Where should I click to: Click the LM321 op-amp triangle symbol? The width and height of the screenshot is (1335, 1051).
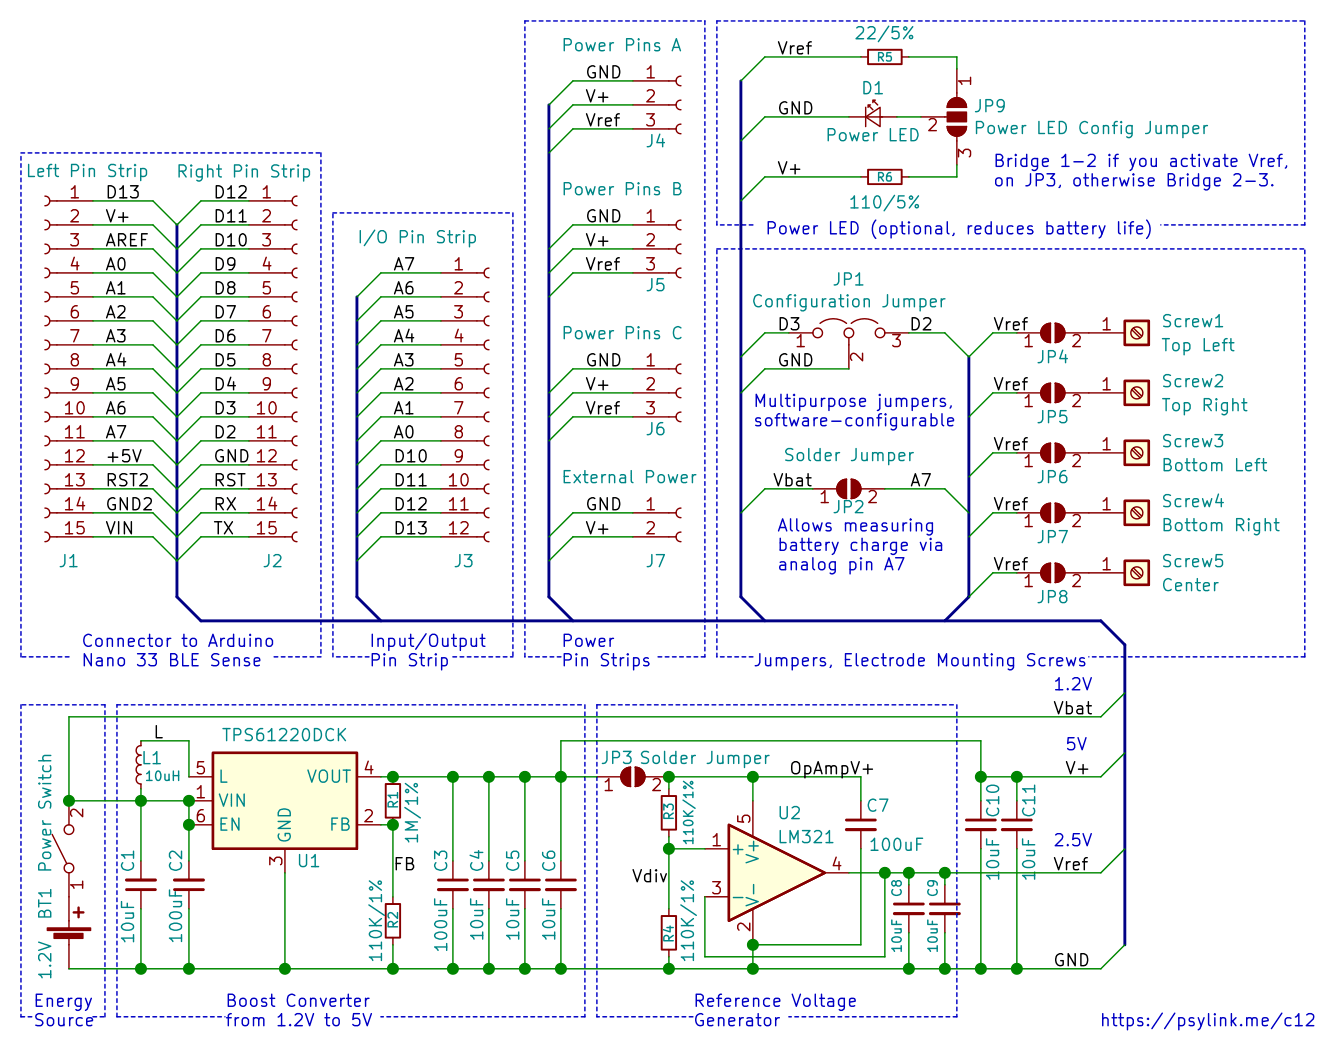775,873
